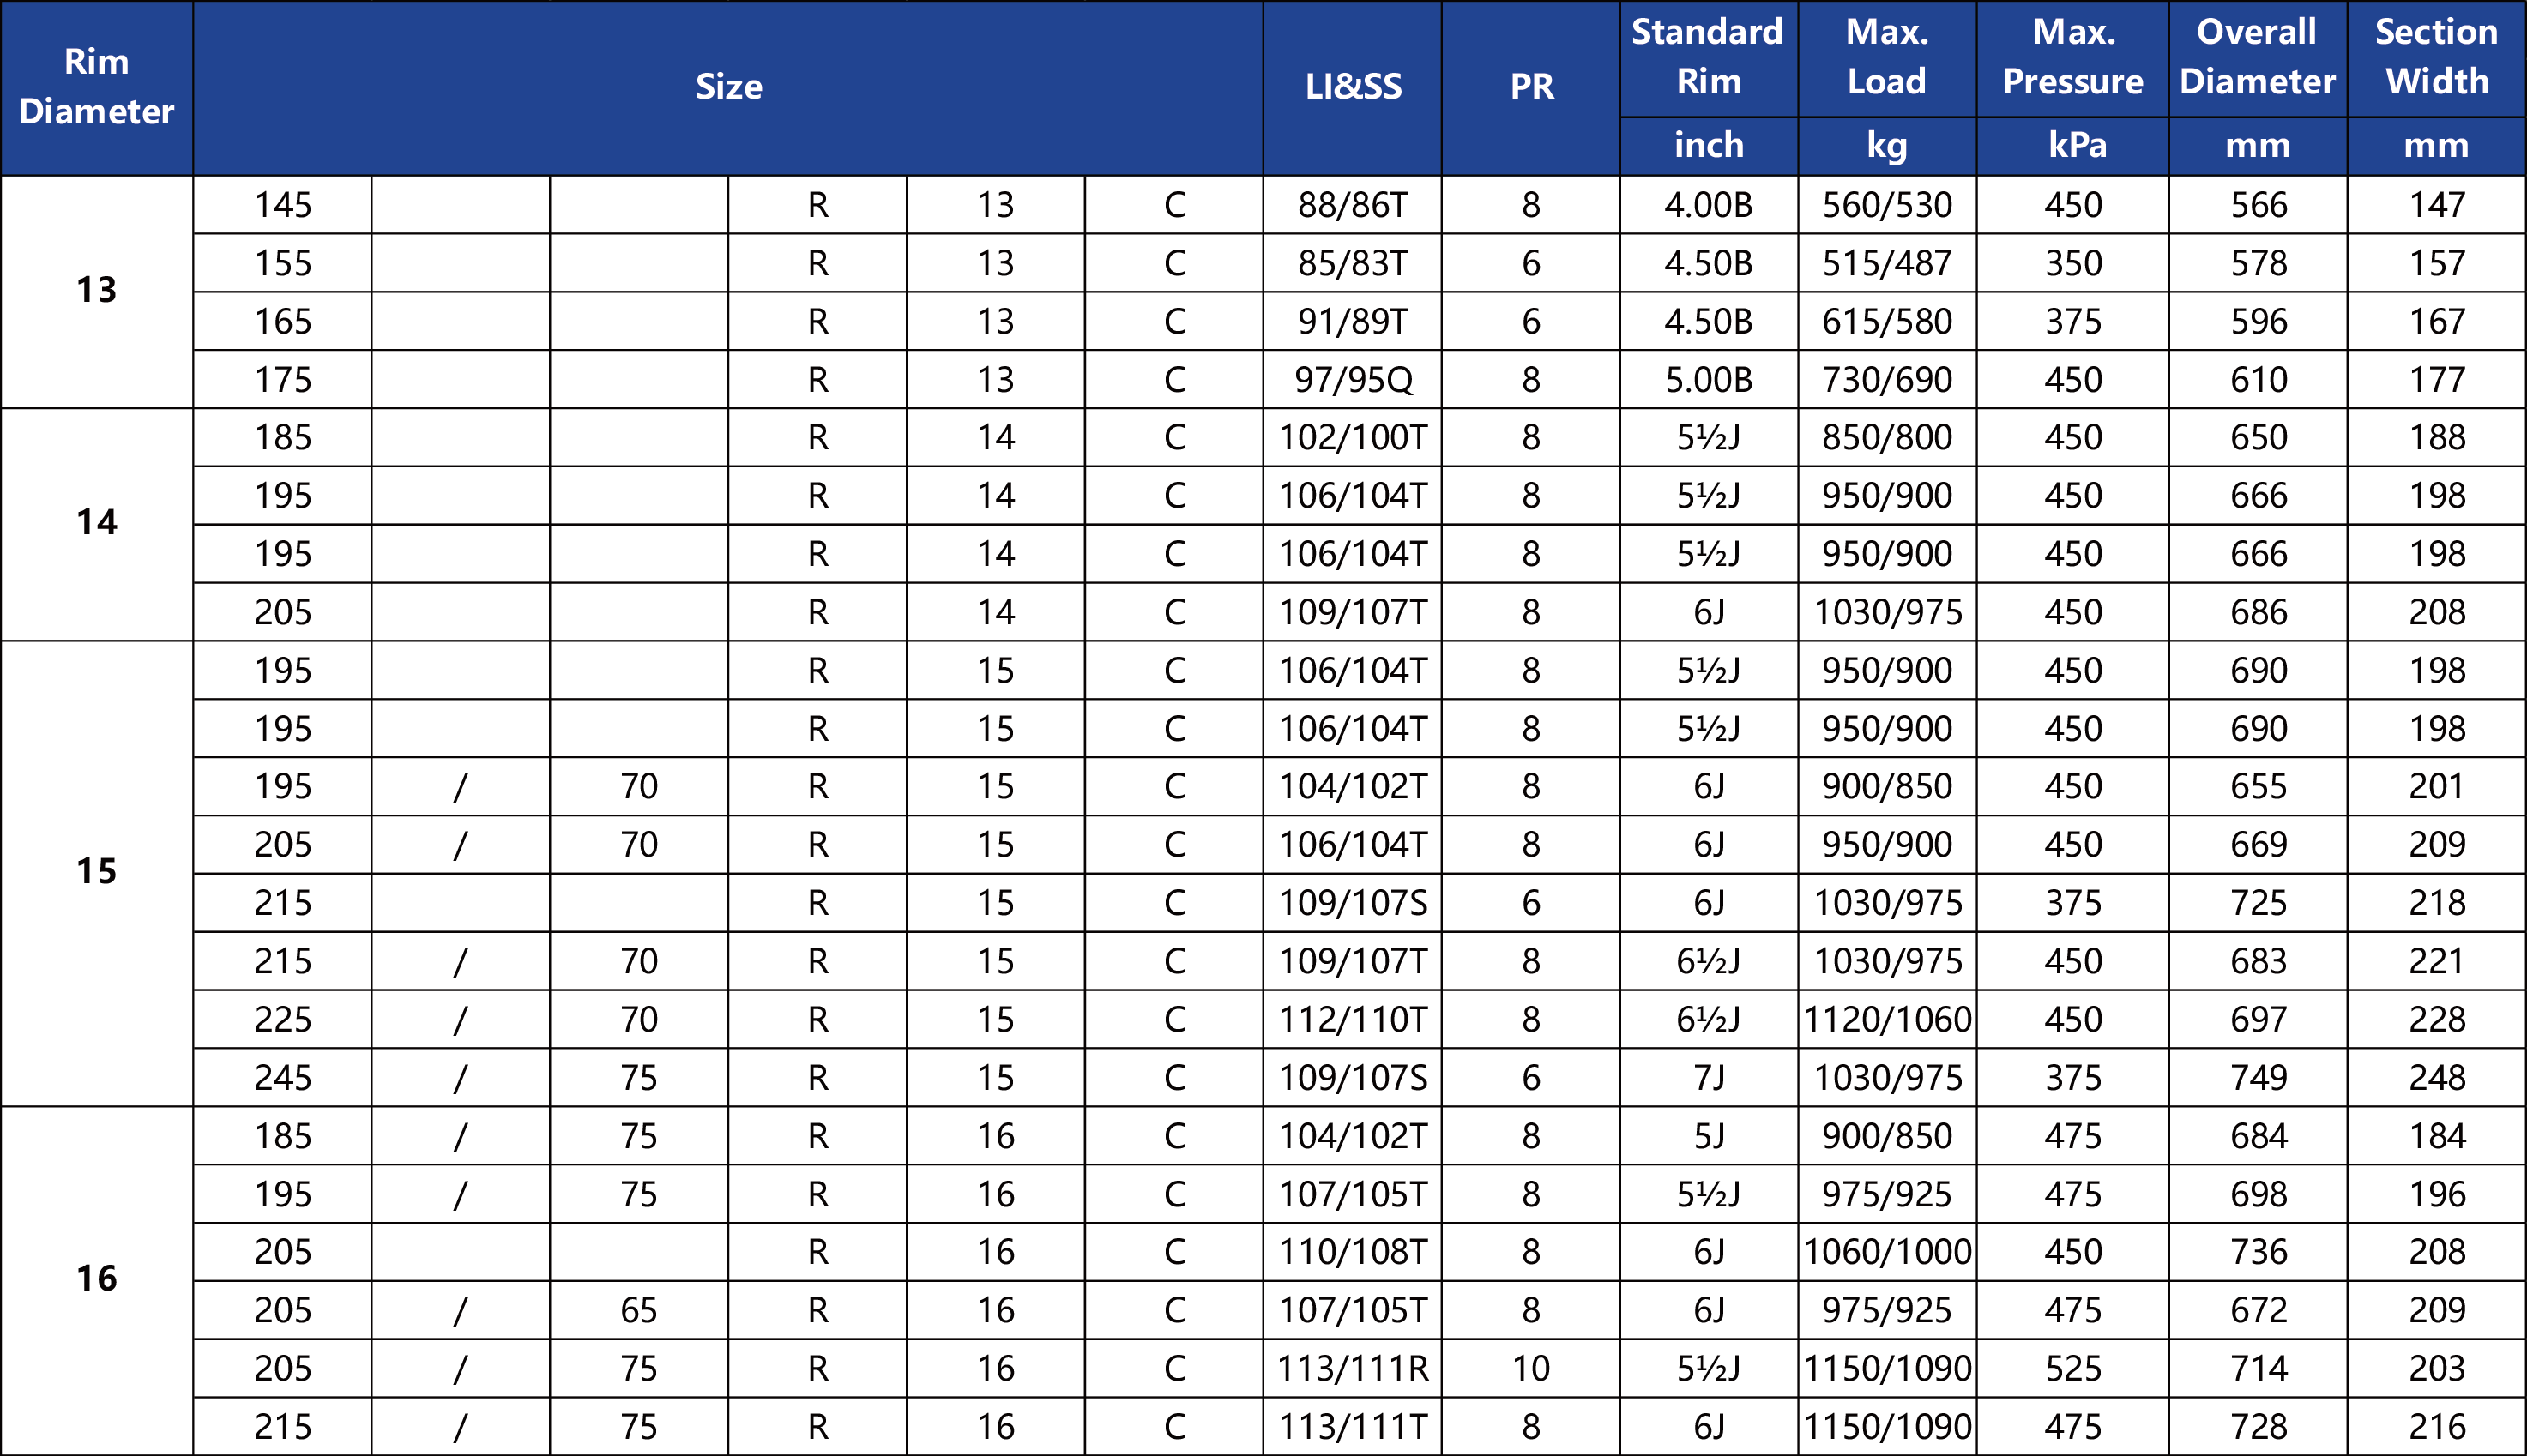
Task: Select the '65' aspect ratio cell
Action: [639, 1310]
